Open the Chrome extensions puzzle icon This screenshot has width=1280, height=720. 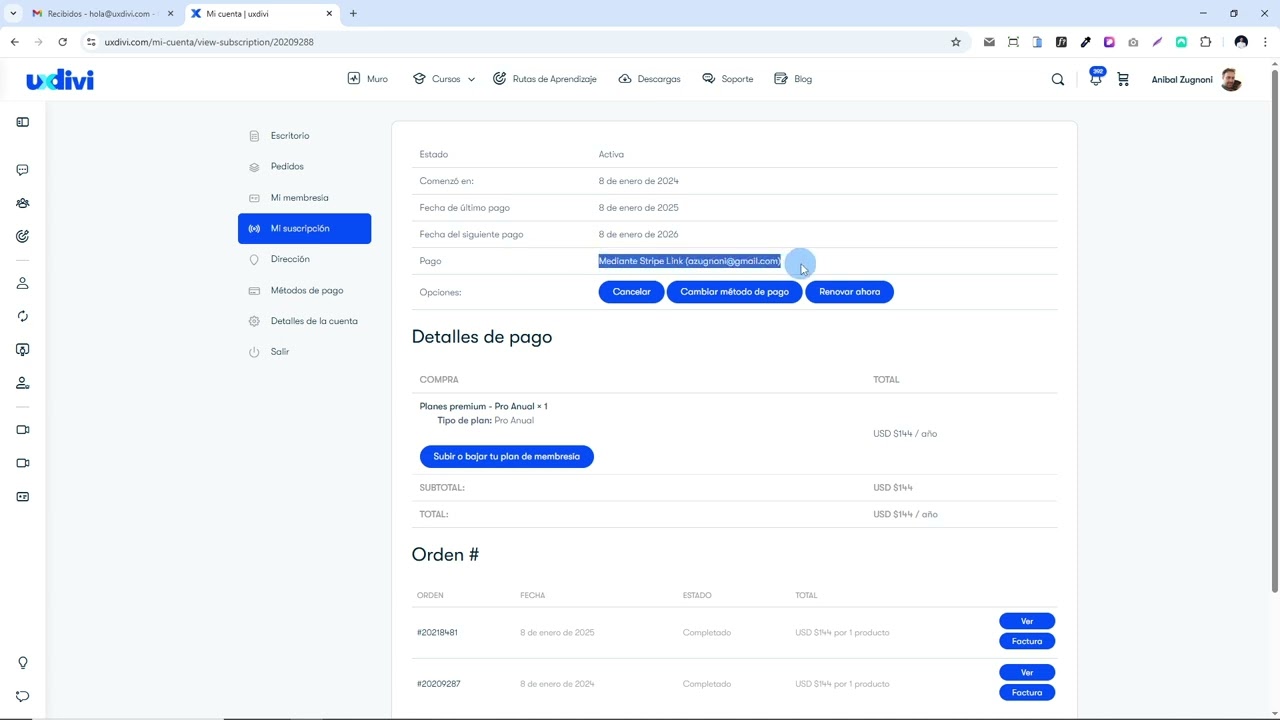[x=1205, y=42]
